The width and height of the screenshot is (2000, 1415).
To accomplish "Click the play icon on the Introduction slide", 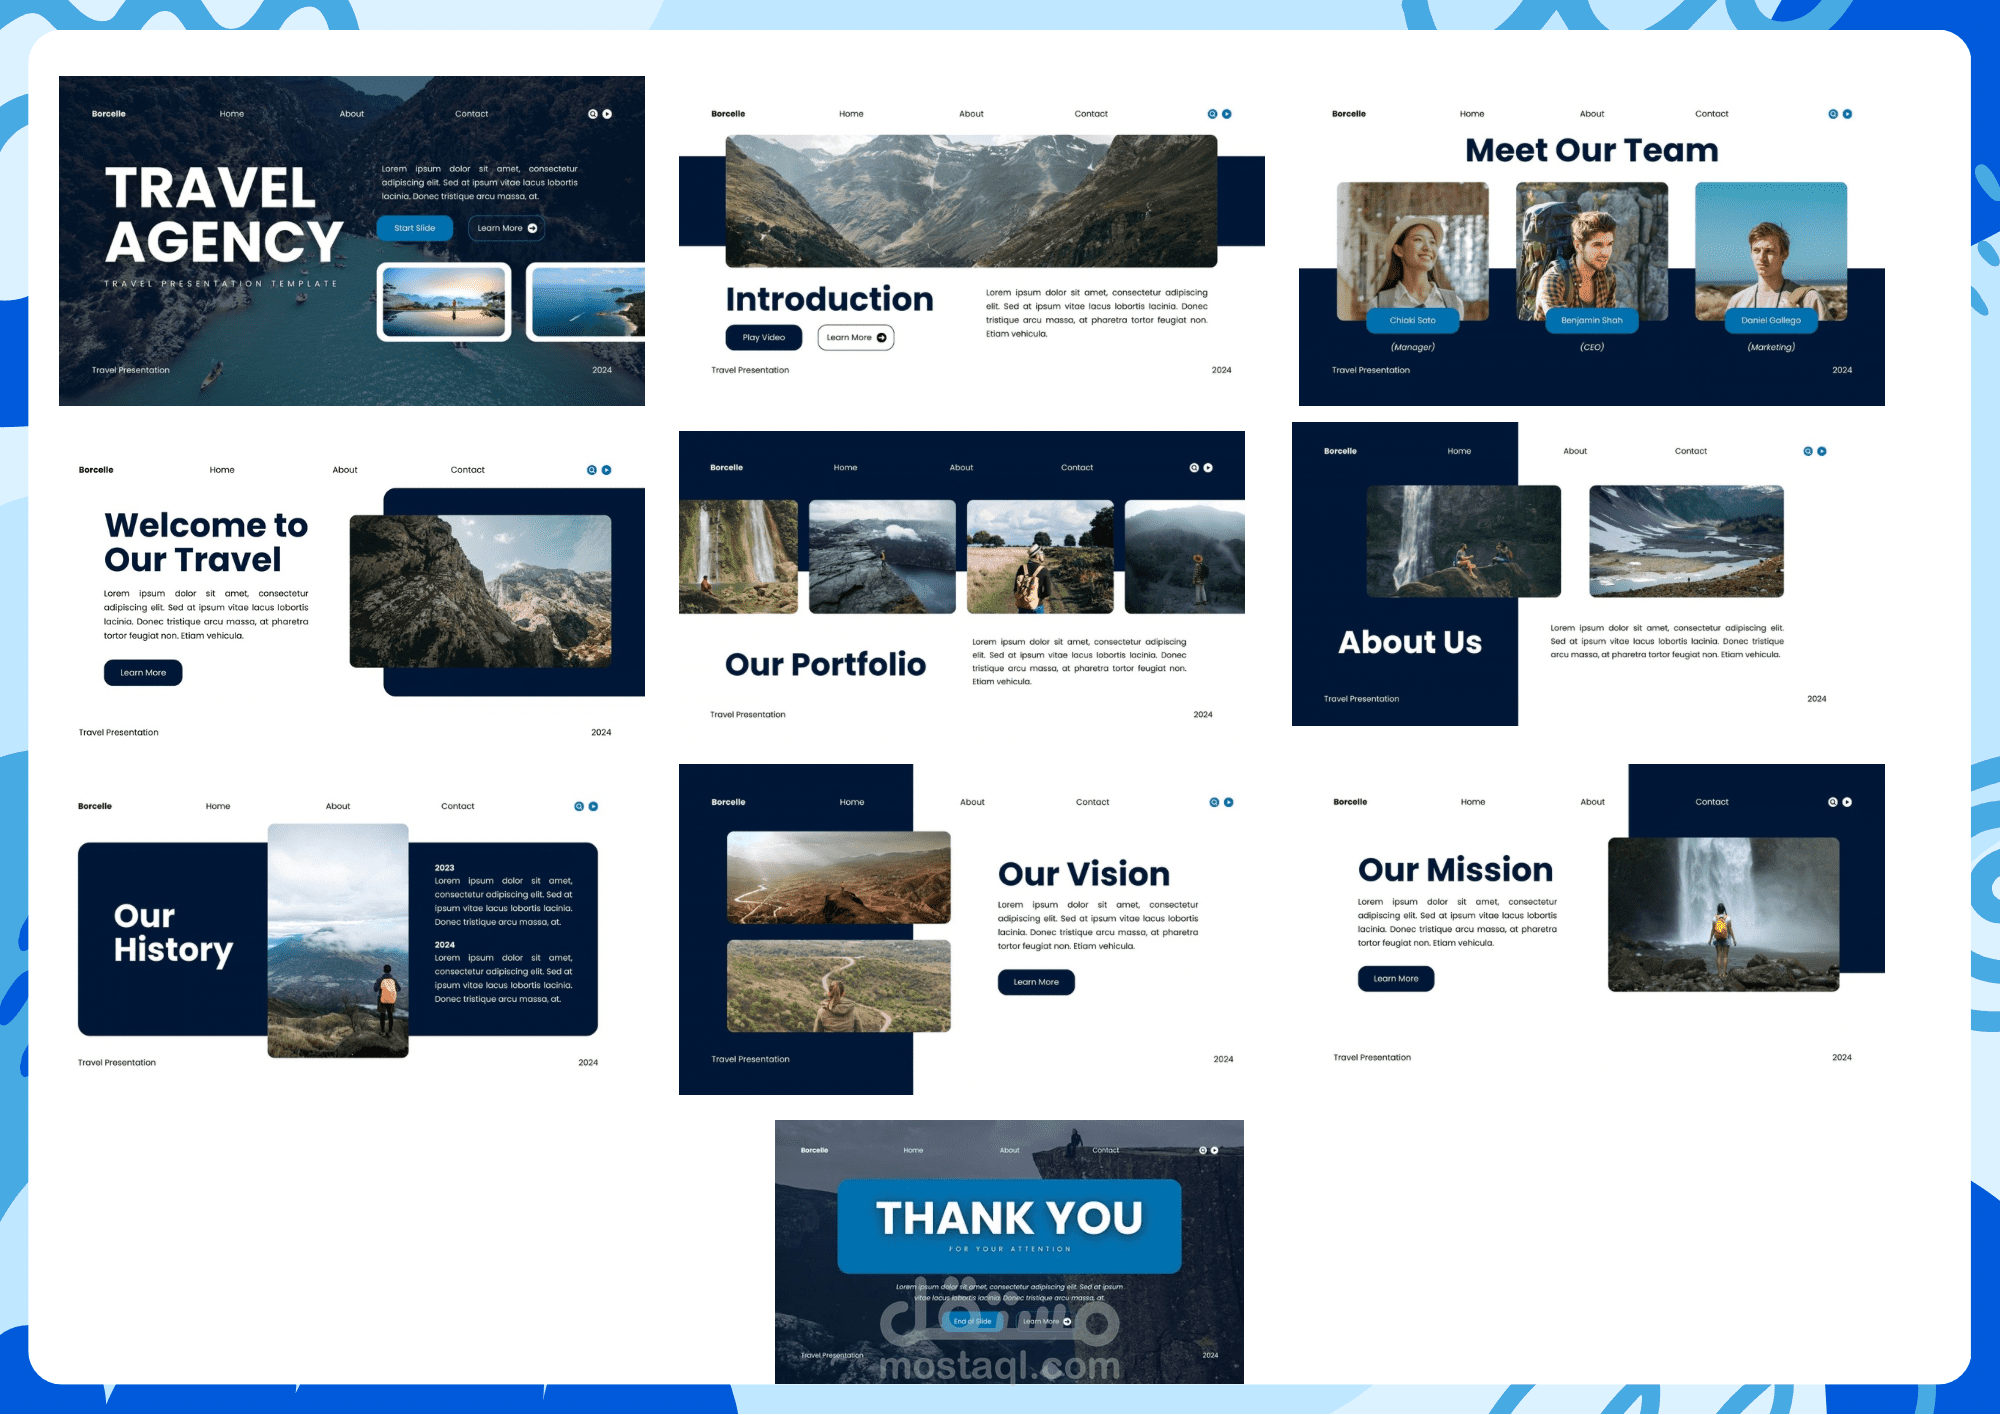I will pyautogui.click(x=1227, y=114).
